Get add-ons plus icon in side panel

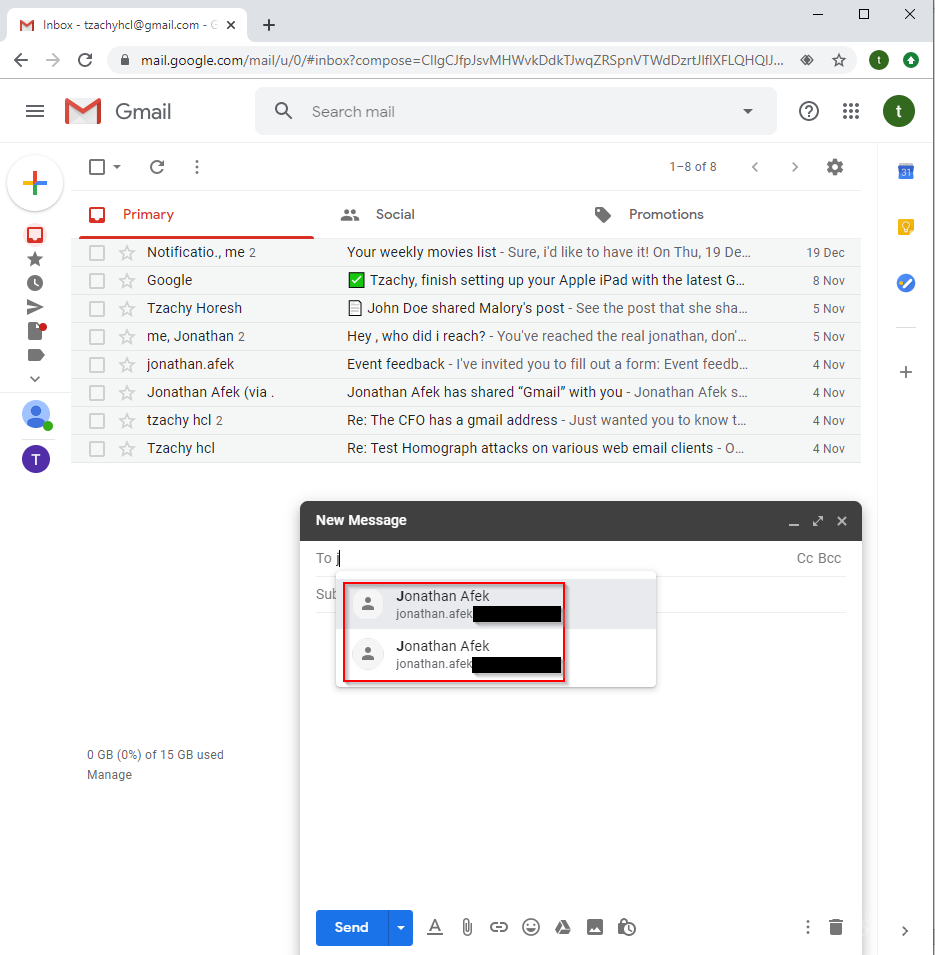coord(906,372)
